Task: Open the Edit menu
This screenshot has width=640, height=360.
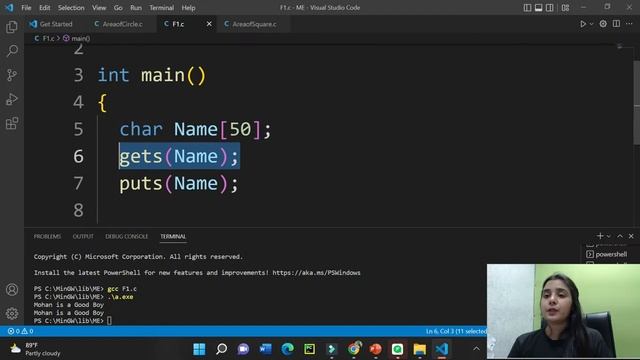Action: click(44, 8)
